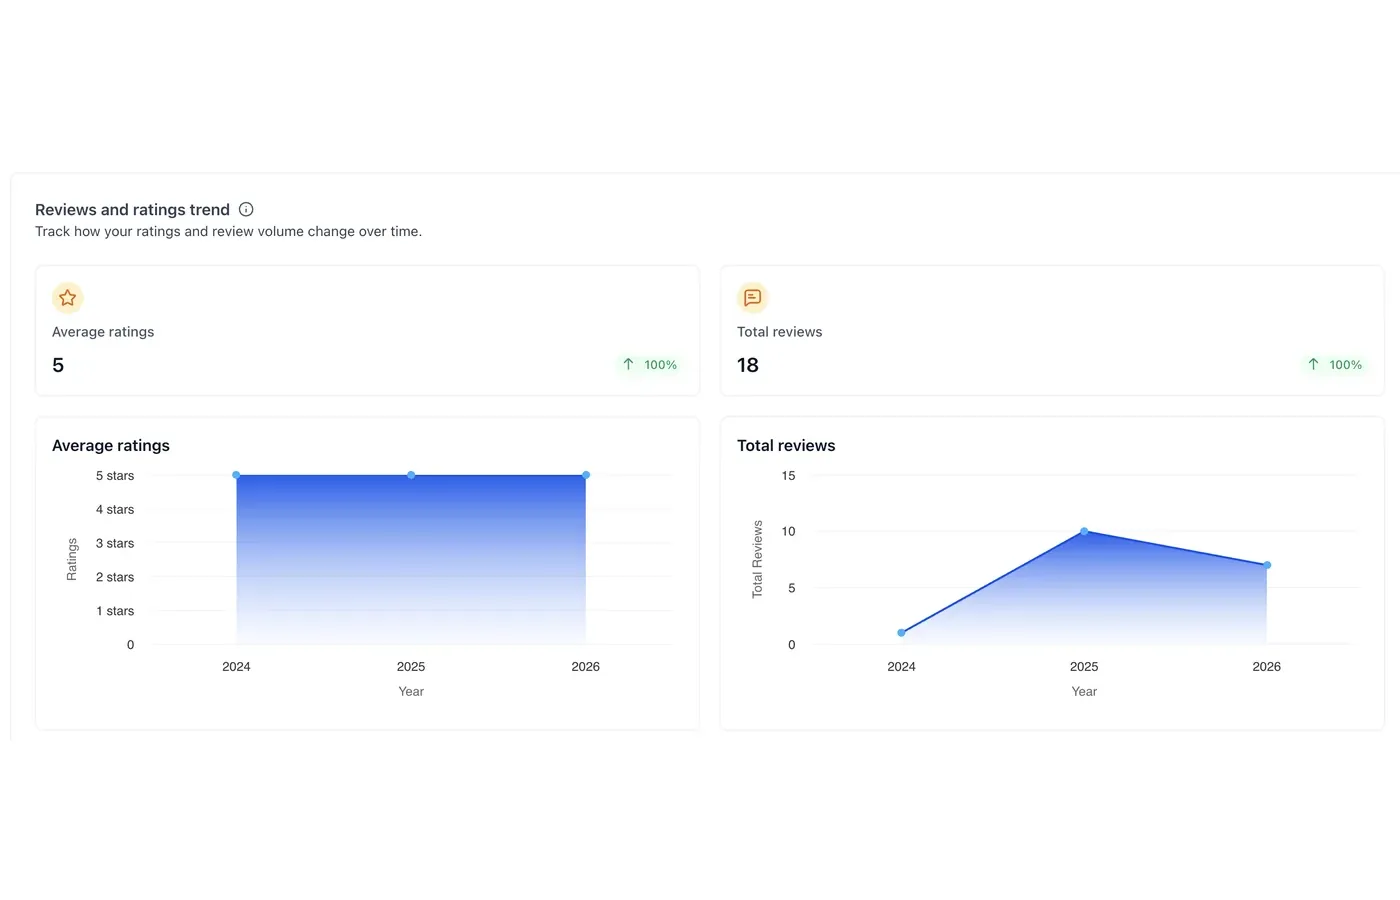Viewport: 1400px width, 900px height.
Task: Click the Total reviews value 18
Action: (748, 365)
